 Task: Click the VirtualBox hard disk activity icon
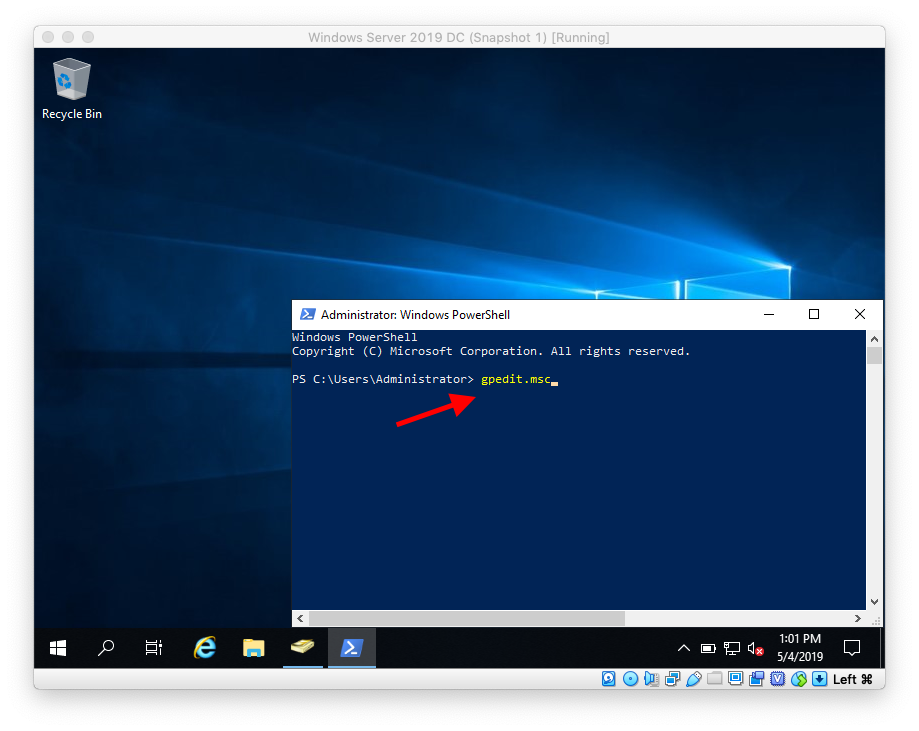[x=608, y=679]
